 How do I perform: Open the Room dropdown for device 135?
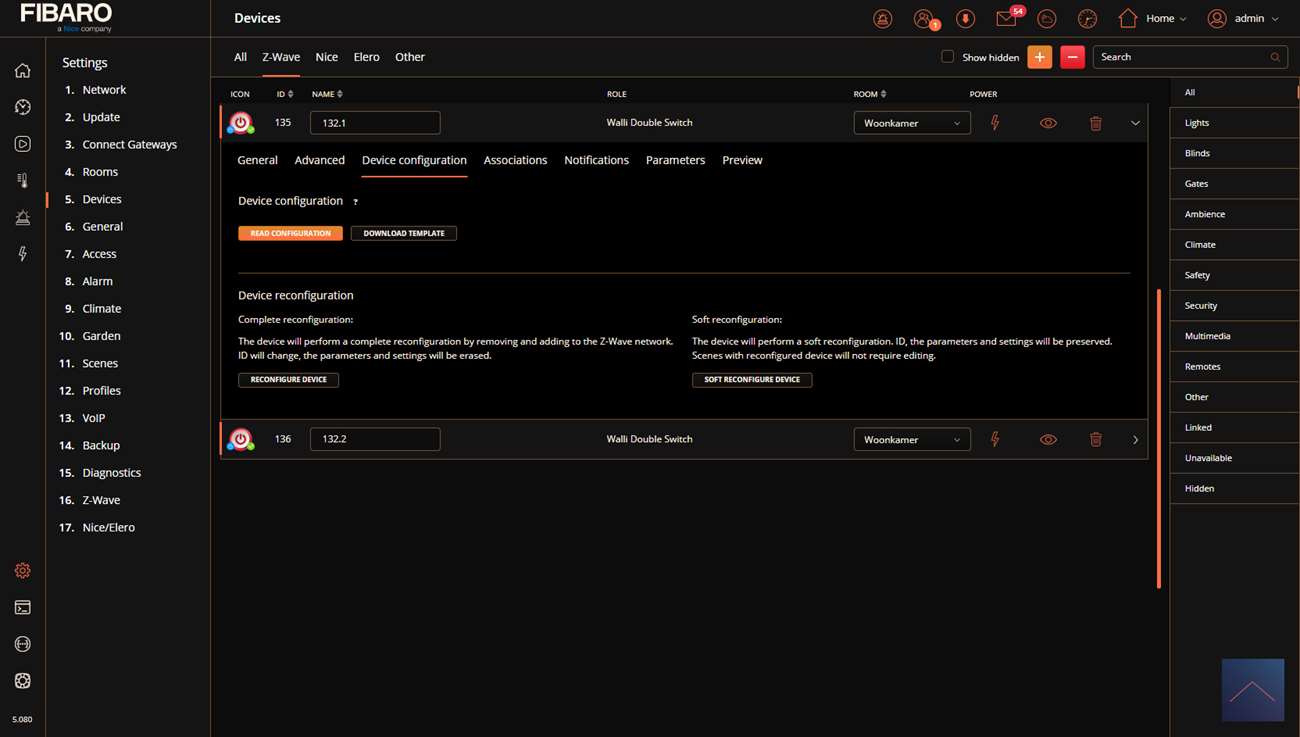point(911,123)
